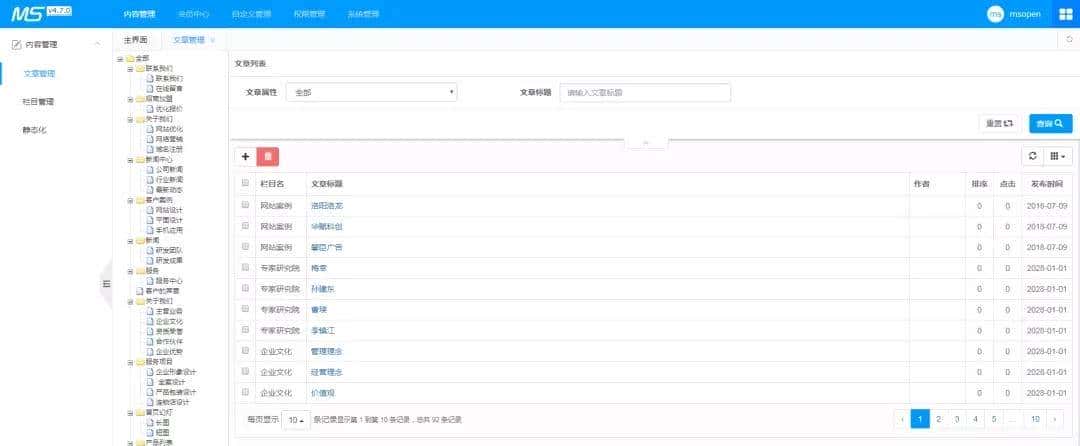
Task: Check the box for the 价值观 row
Action: [x=245, y=392]
